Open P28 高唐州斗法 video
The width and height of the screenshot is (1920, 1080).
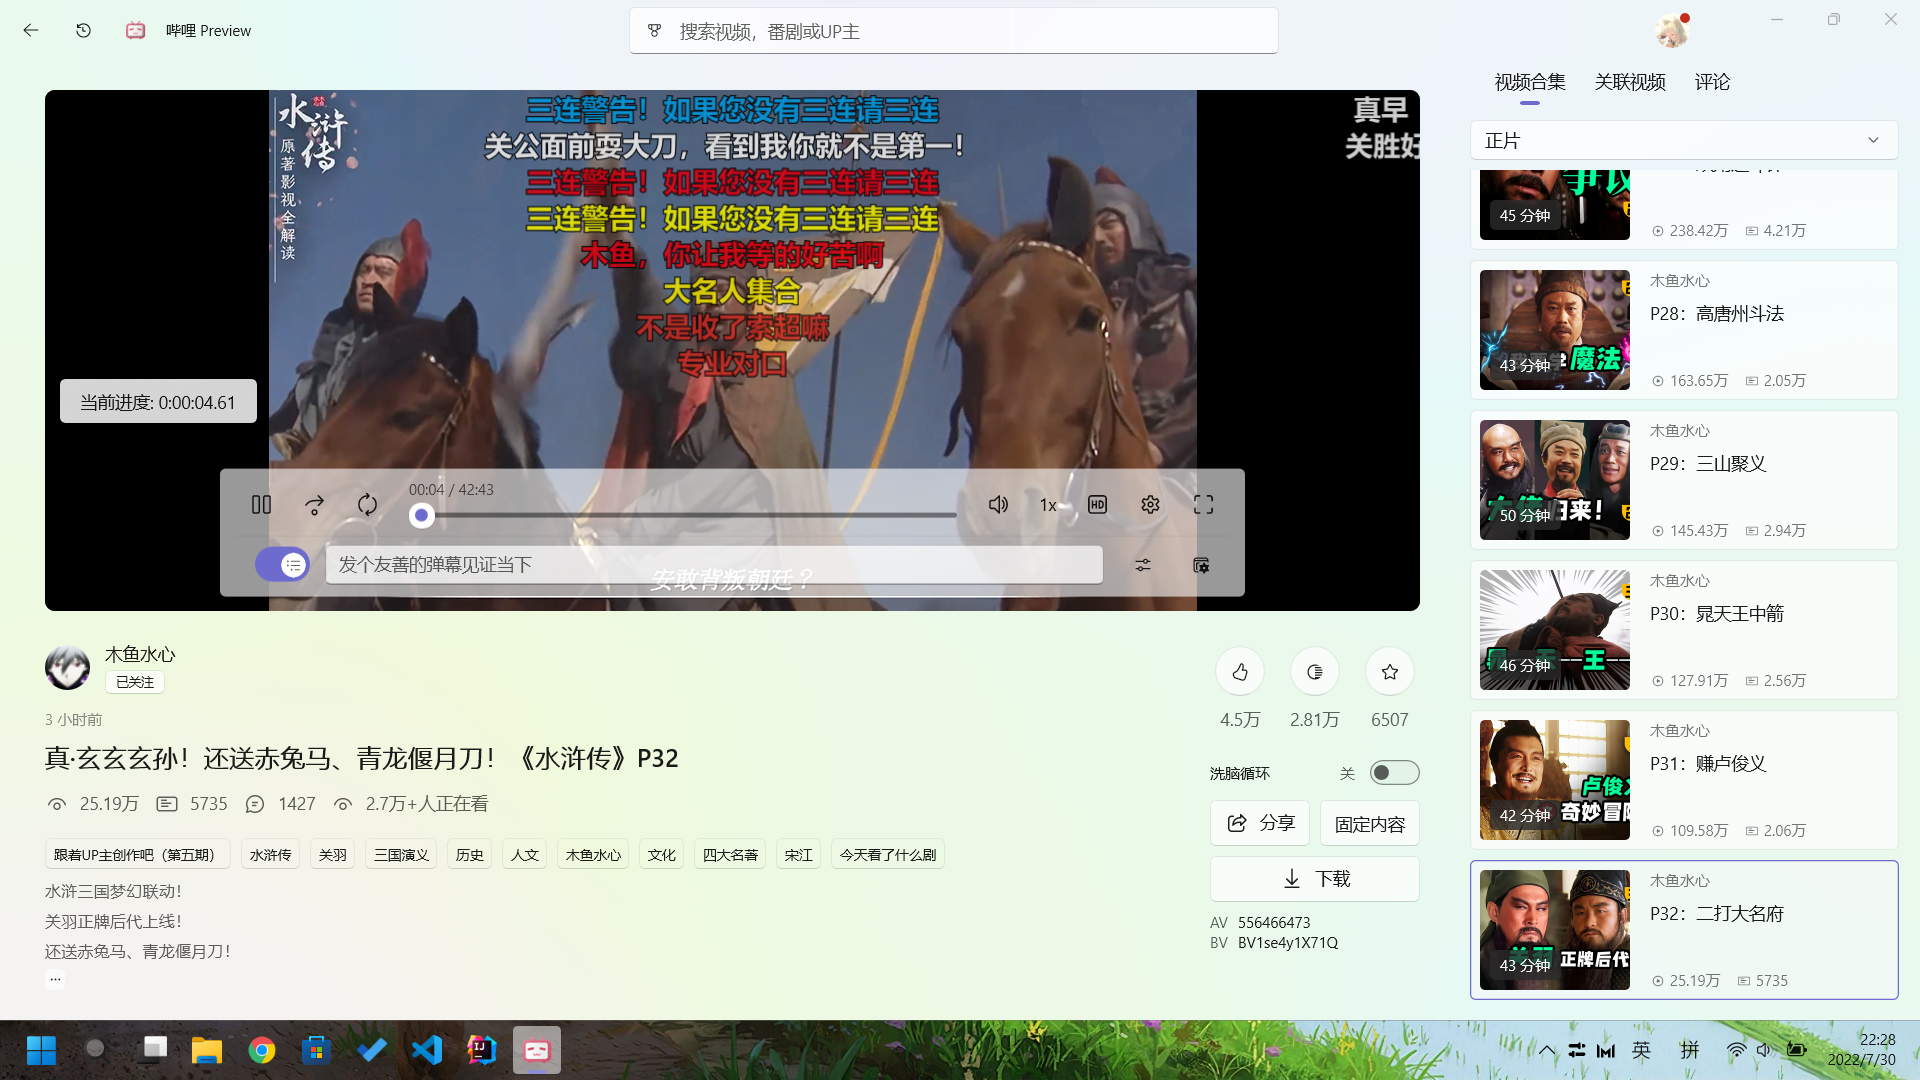point(1684,330)
